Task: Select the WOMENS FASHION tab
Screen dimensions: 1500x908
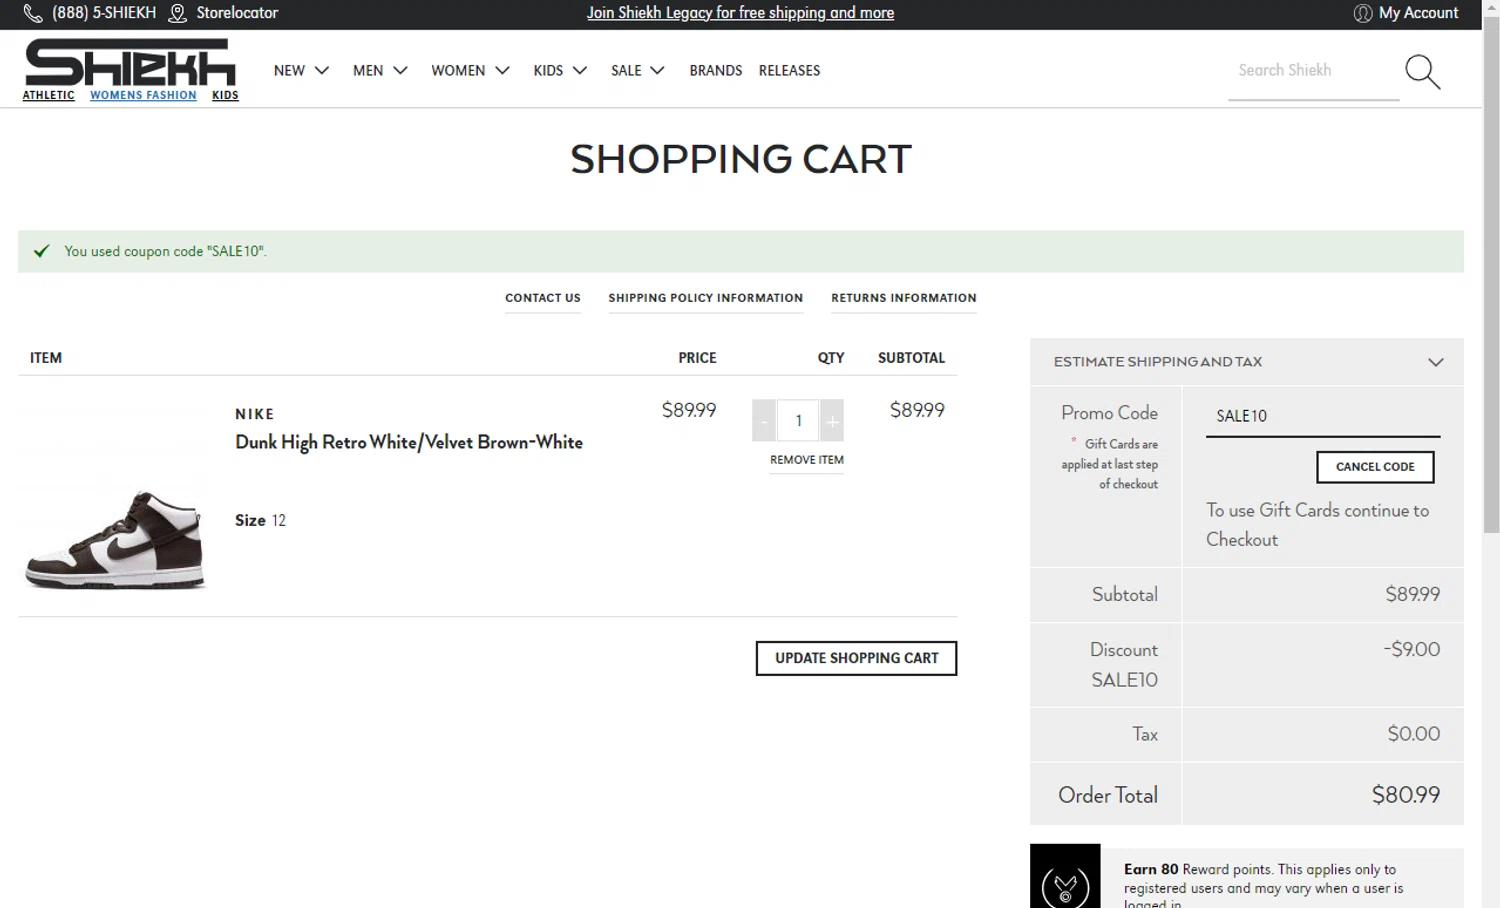Action: point(143,95)
